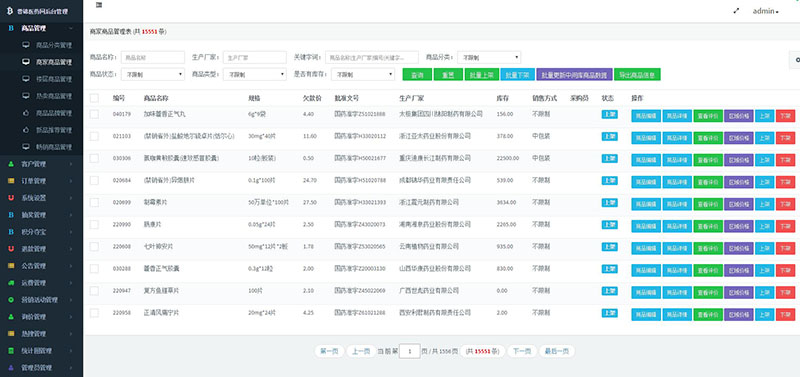This screenshot has height=377, width=800.
Task: Click the B logo icon in sidebar header
Action: [x=10, y=11]
